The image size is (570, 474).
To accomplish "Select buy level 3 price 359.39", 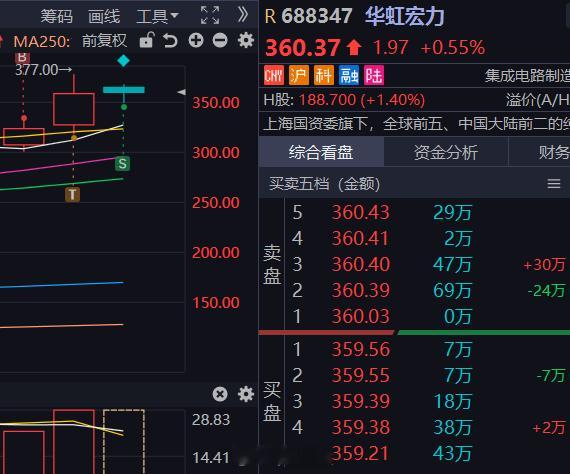I will click(360, 401).
